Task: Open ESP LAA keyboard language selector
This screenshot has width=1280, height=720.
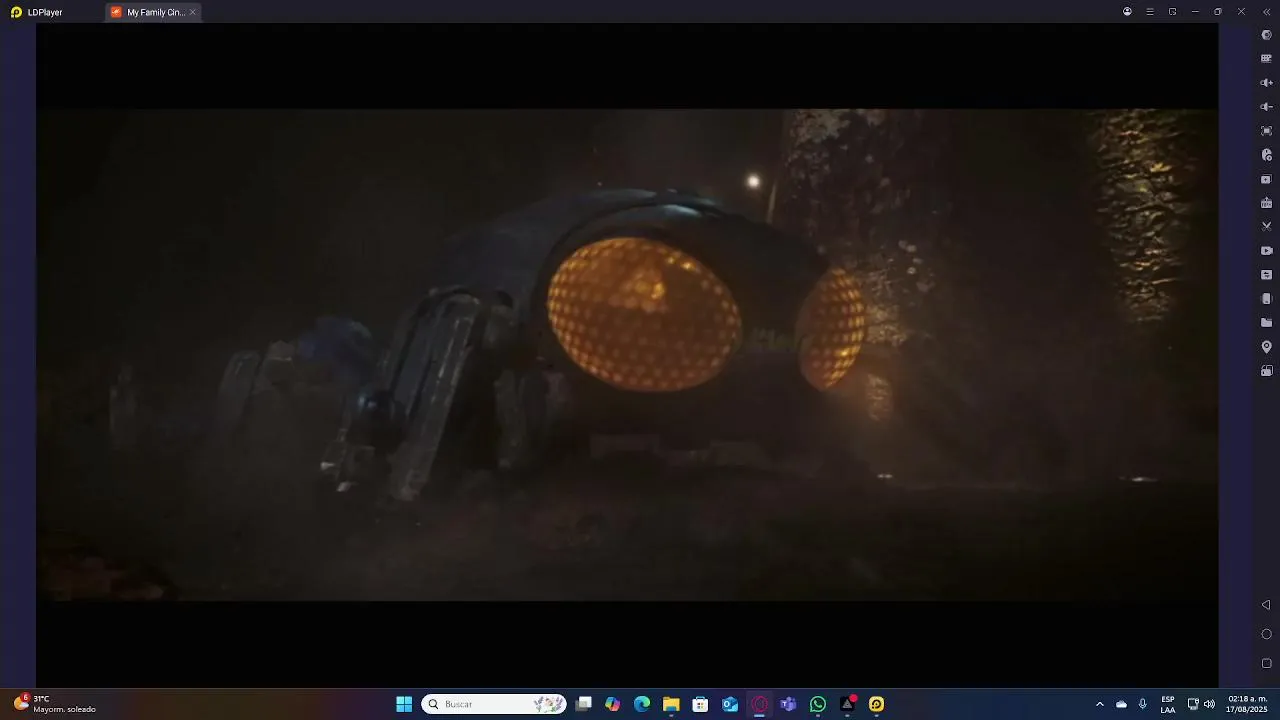Action: point(1168,704)
